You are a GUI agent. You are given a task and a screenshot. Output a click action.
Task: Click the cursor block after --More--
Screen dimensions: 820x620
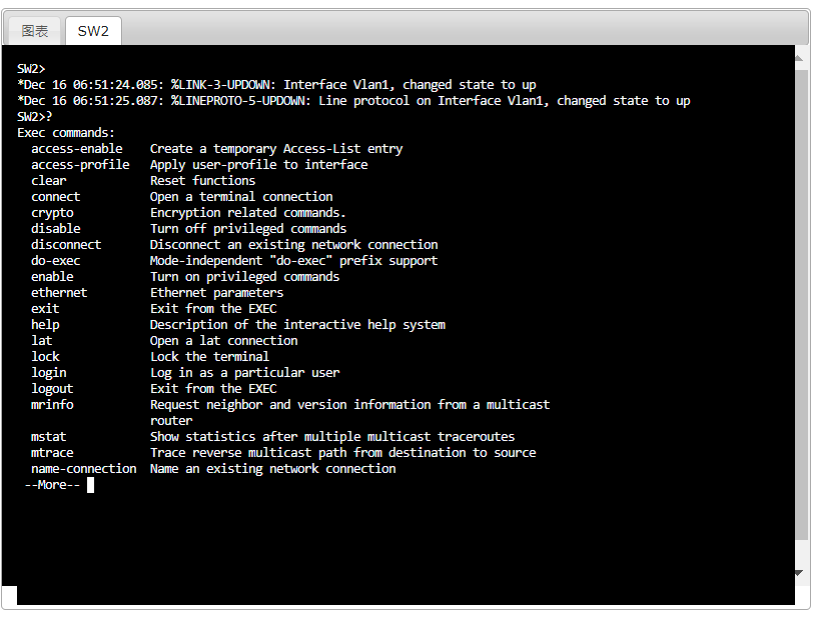90,485
